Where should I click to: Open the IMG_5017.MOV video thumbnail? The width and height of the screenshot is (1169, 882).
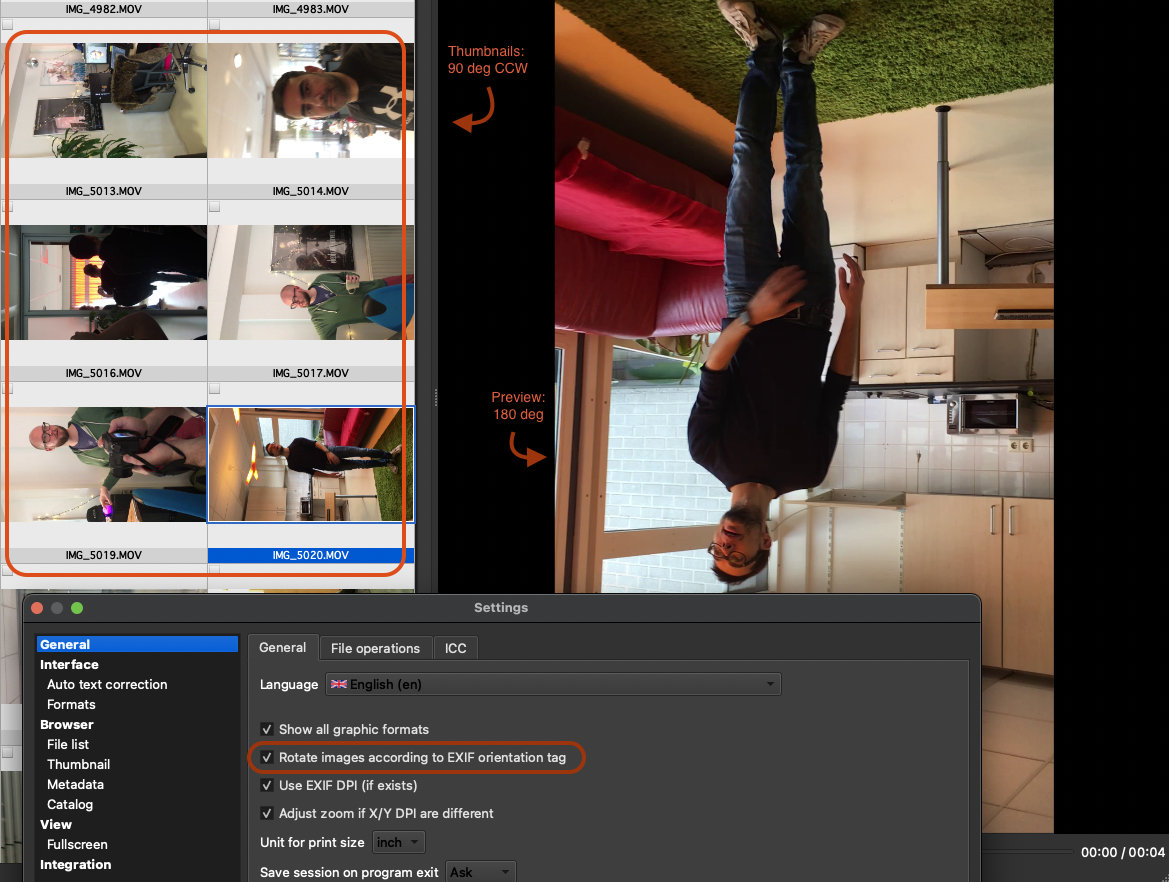pyautogui.click(x=310, y=282)
